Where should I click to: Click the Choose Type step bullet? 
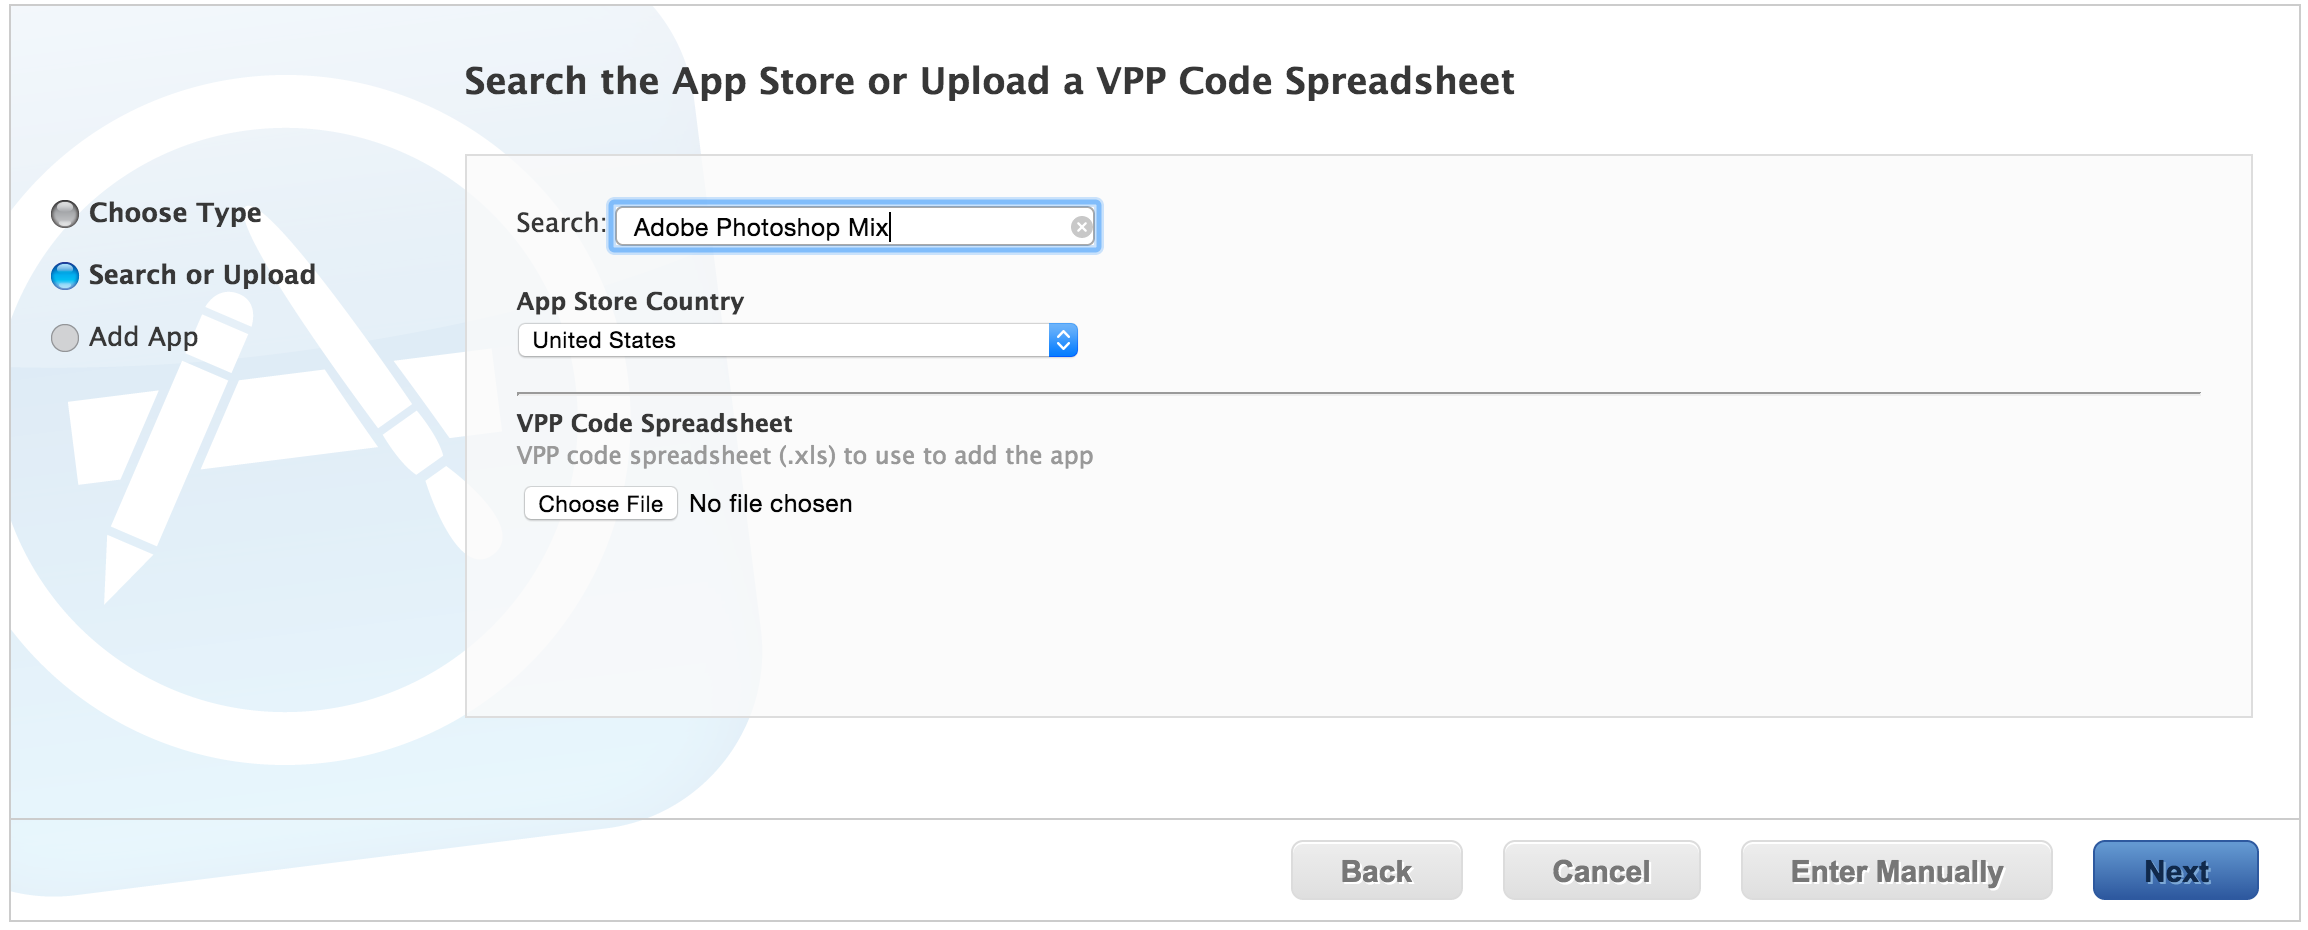coord(65,214)
